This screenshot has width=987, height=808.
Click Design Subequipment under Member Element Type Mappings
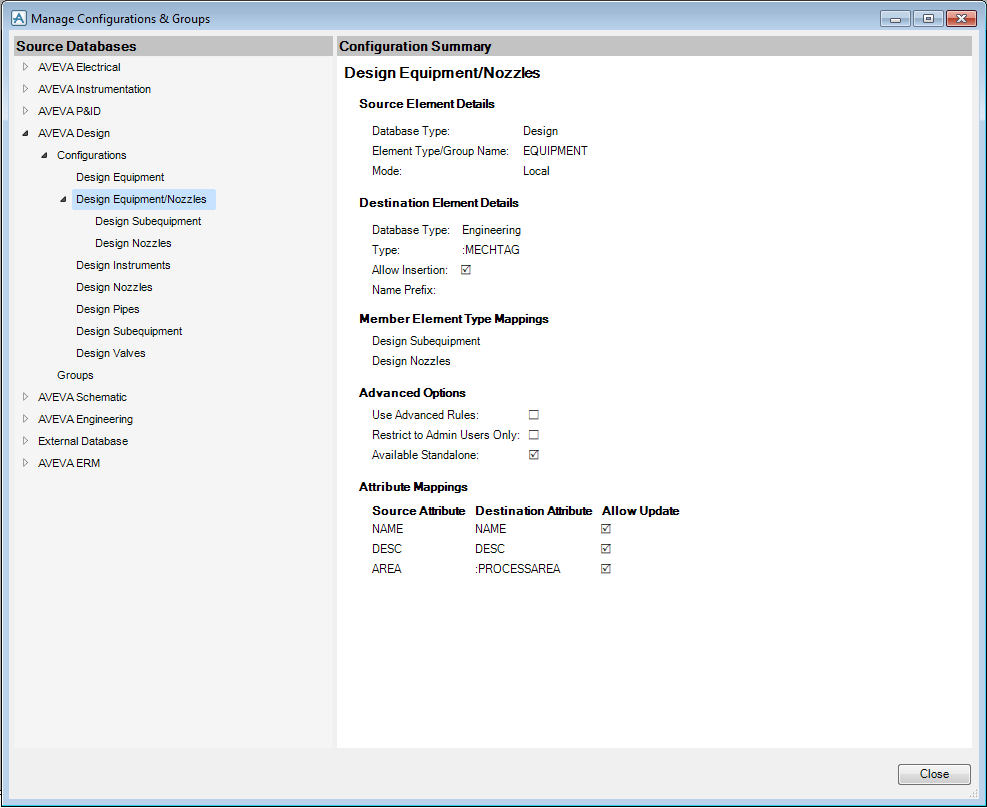coord(426,341)
